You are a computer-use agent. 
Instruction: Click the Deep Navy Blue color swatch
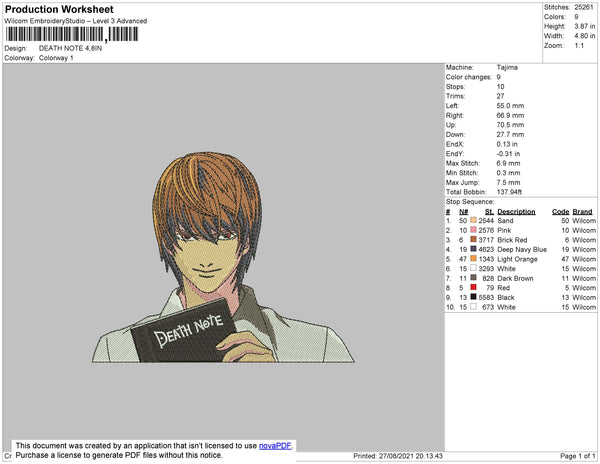(x=473, y=249)
